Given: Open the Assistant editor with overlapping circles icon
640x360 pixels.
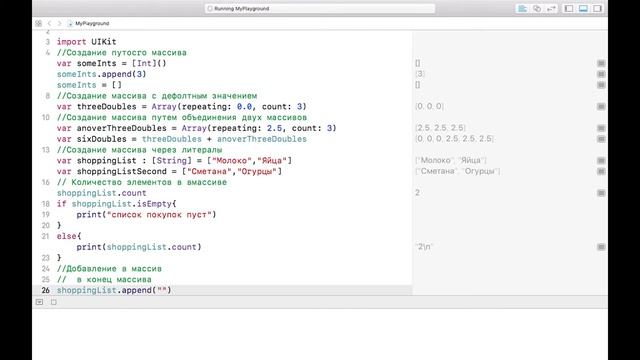Looking at the screenshot, I should (x=537, y=9).
